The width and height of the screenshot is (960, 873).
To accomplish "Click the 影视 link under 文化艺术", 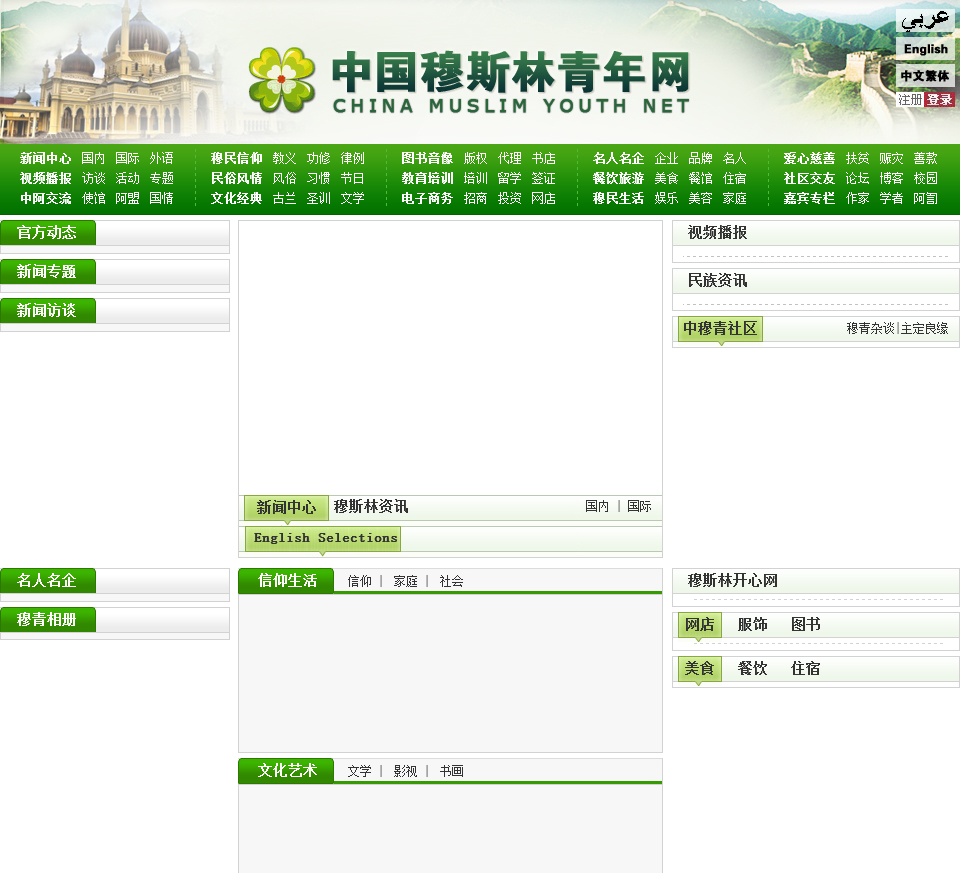I will click(405, 771).
